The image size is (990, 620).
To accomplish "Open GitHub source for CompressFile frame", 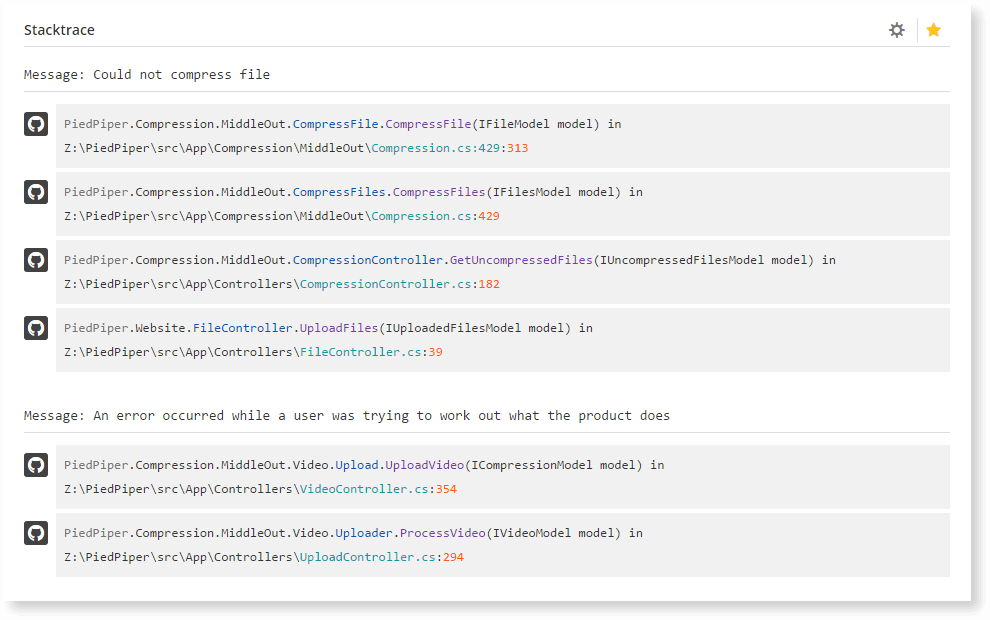I will pos(35,123).
